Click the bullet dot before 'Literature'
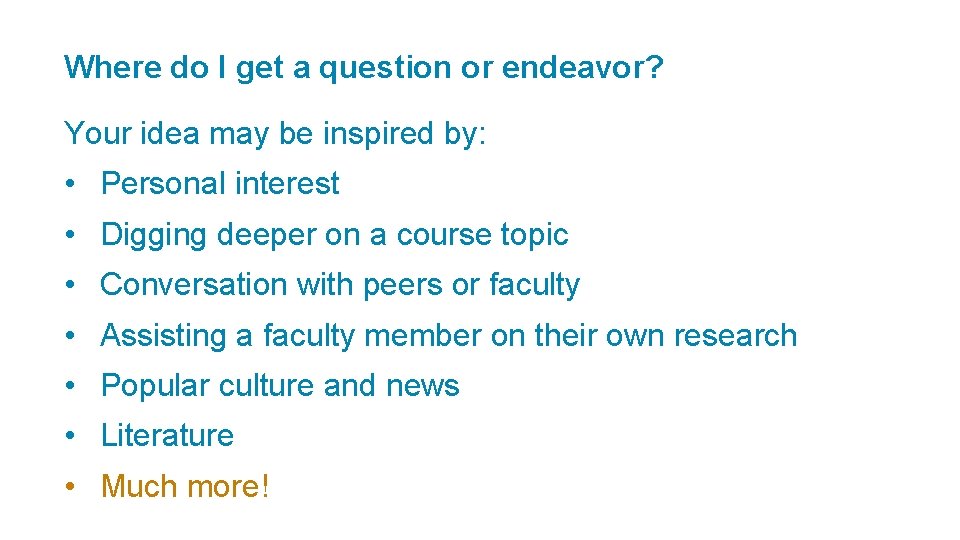This screenshot has height=540, width=960. [70, 436]
